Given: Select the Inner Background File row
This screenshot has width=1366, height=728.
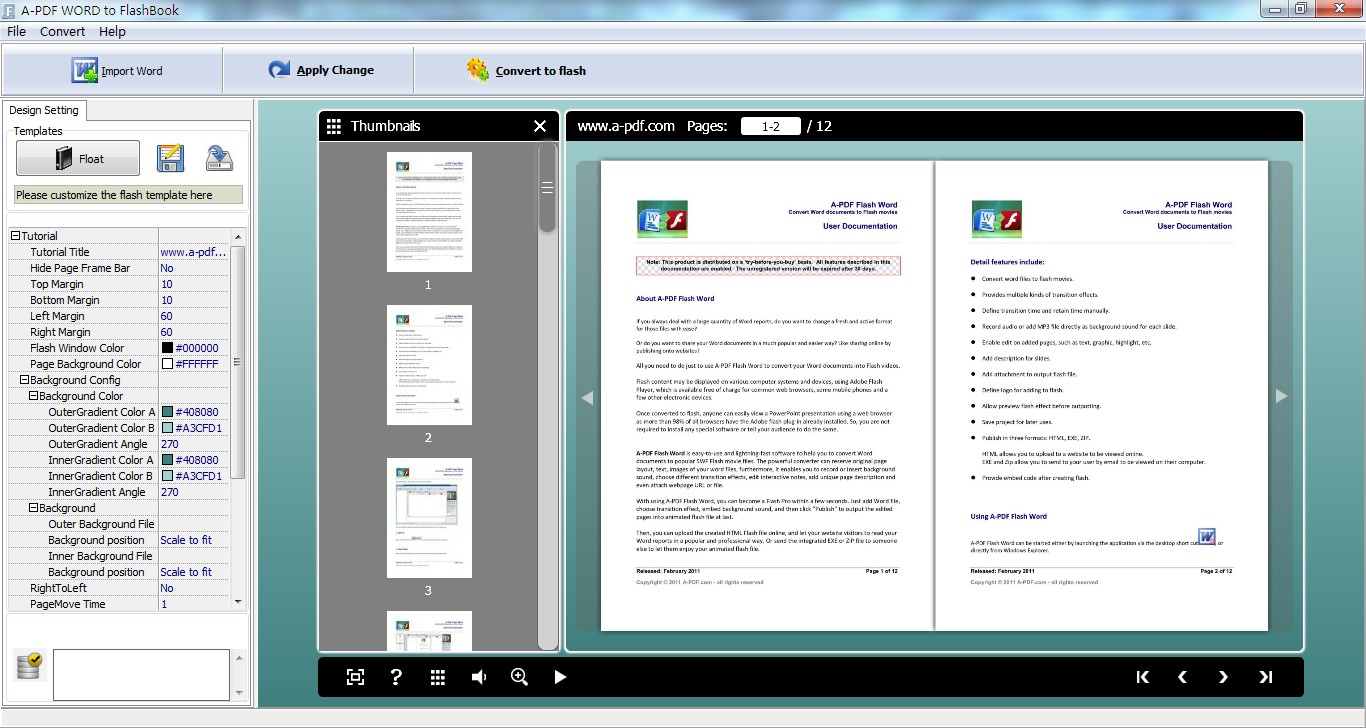Looking at the screenshot, I should [120, 556].
